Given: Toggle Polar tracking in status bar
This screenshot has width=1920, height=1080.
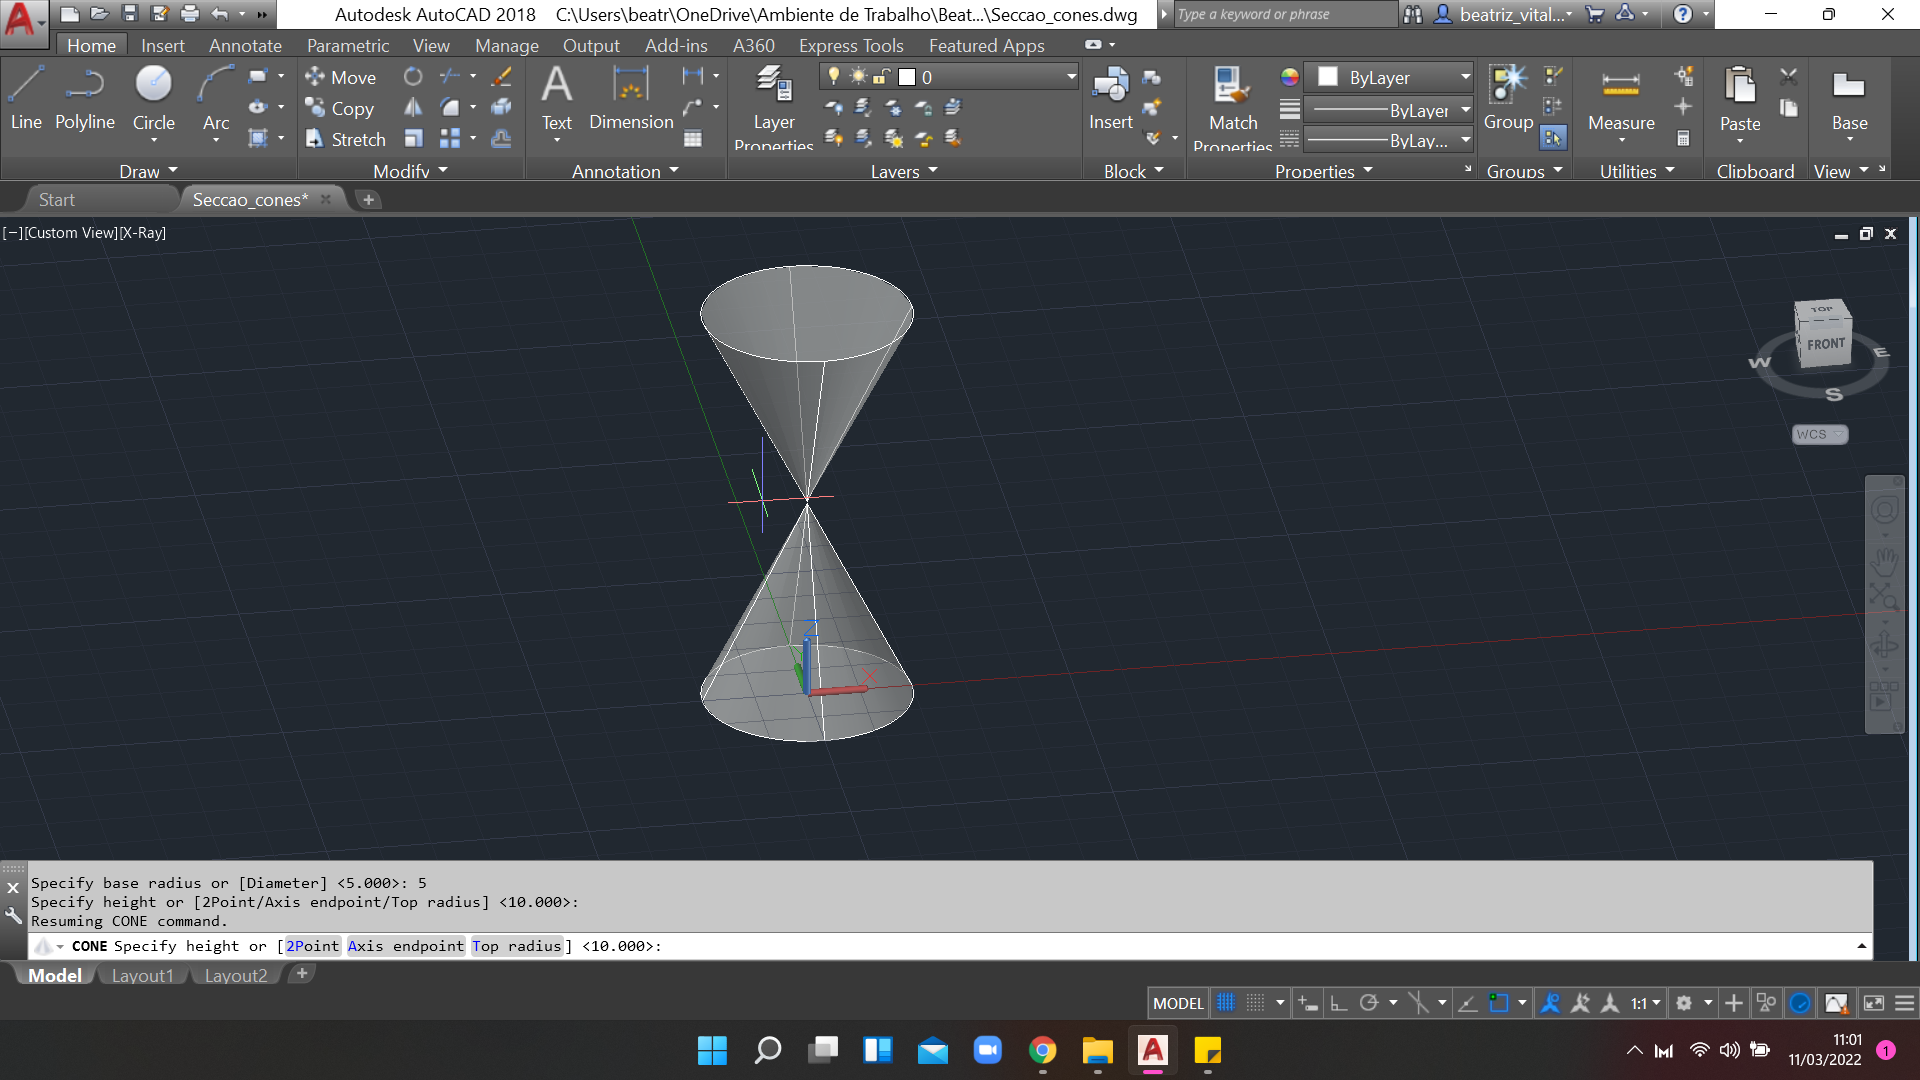Looking at the screenshot, I should [1369, 1002].
